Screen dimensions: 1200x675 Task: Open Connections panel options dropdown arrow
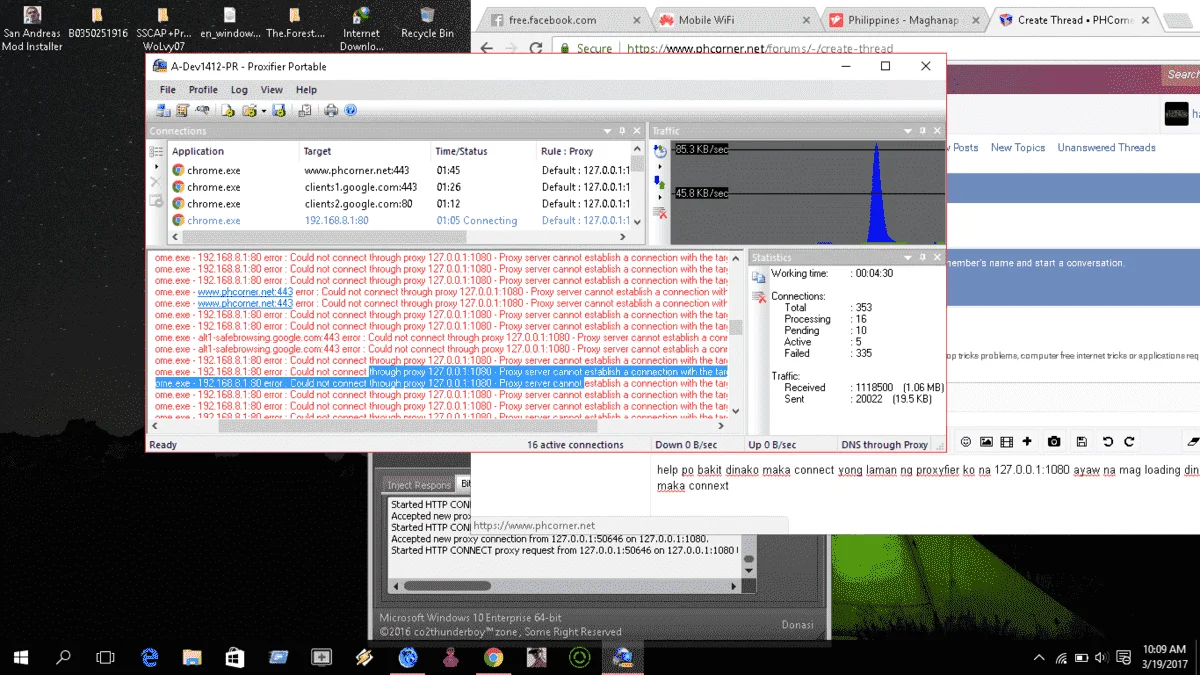point(607,131)
